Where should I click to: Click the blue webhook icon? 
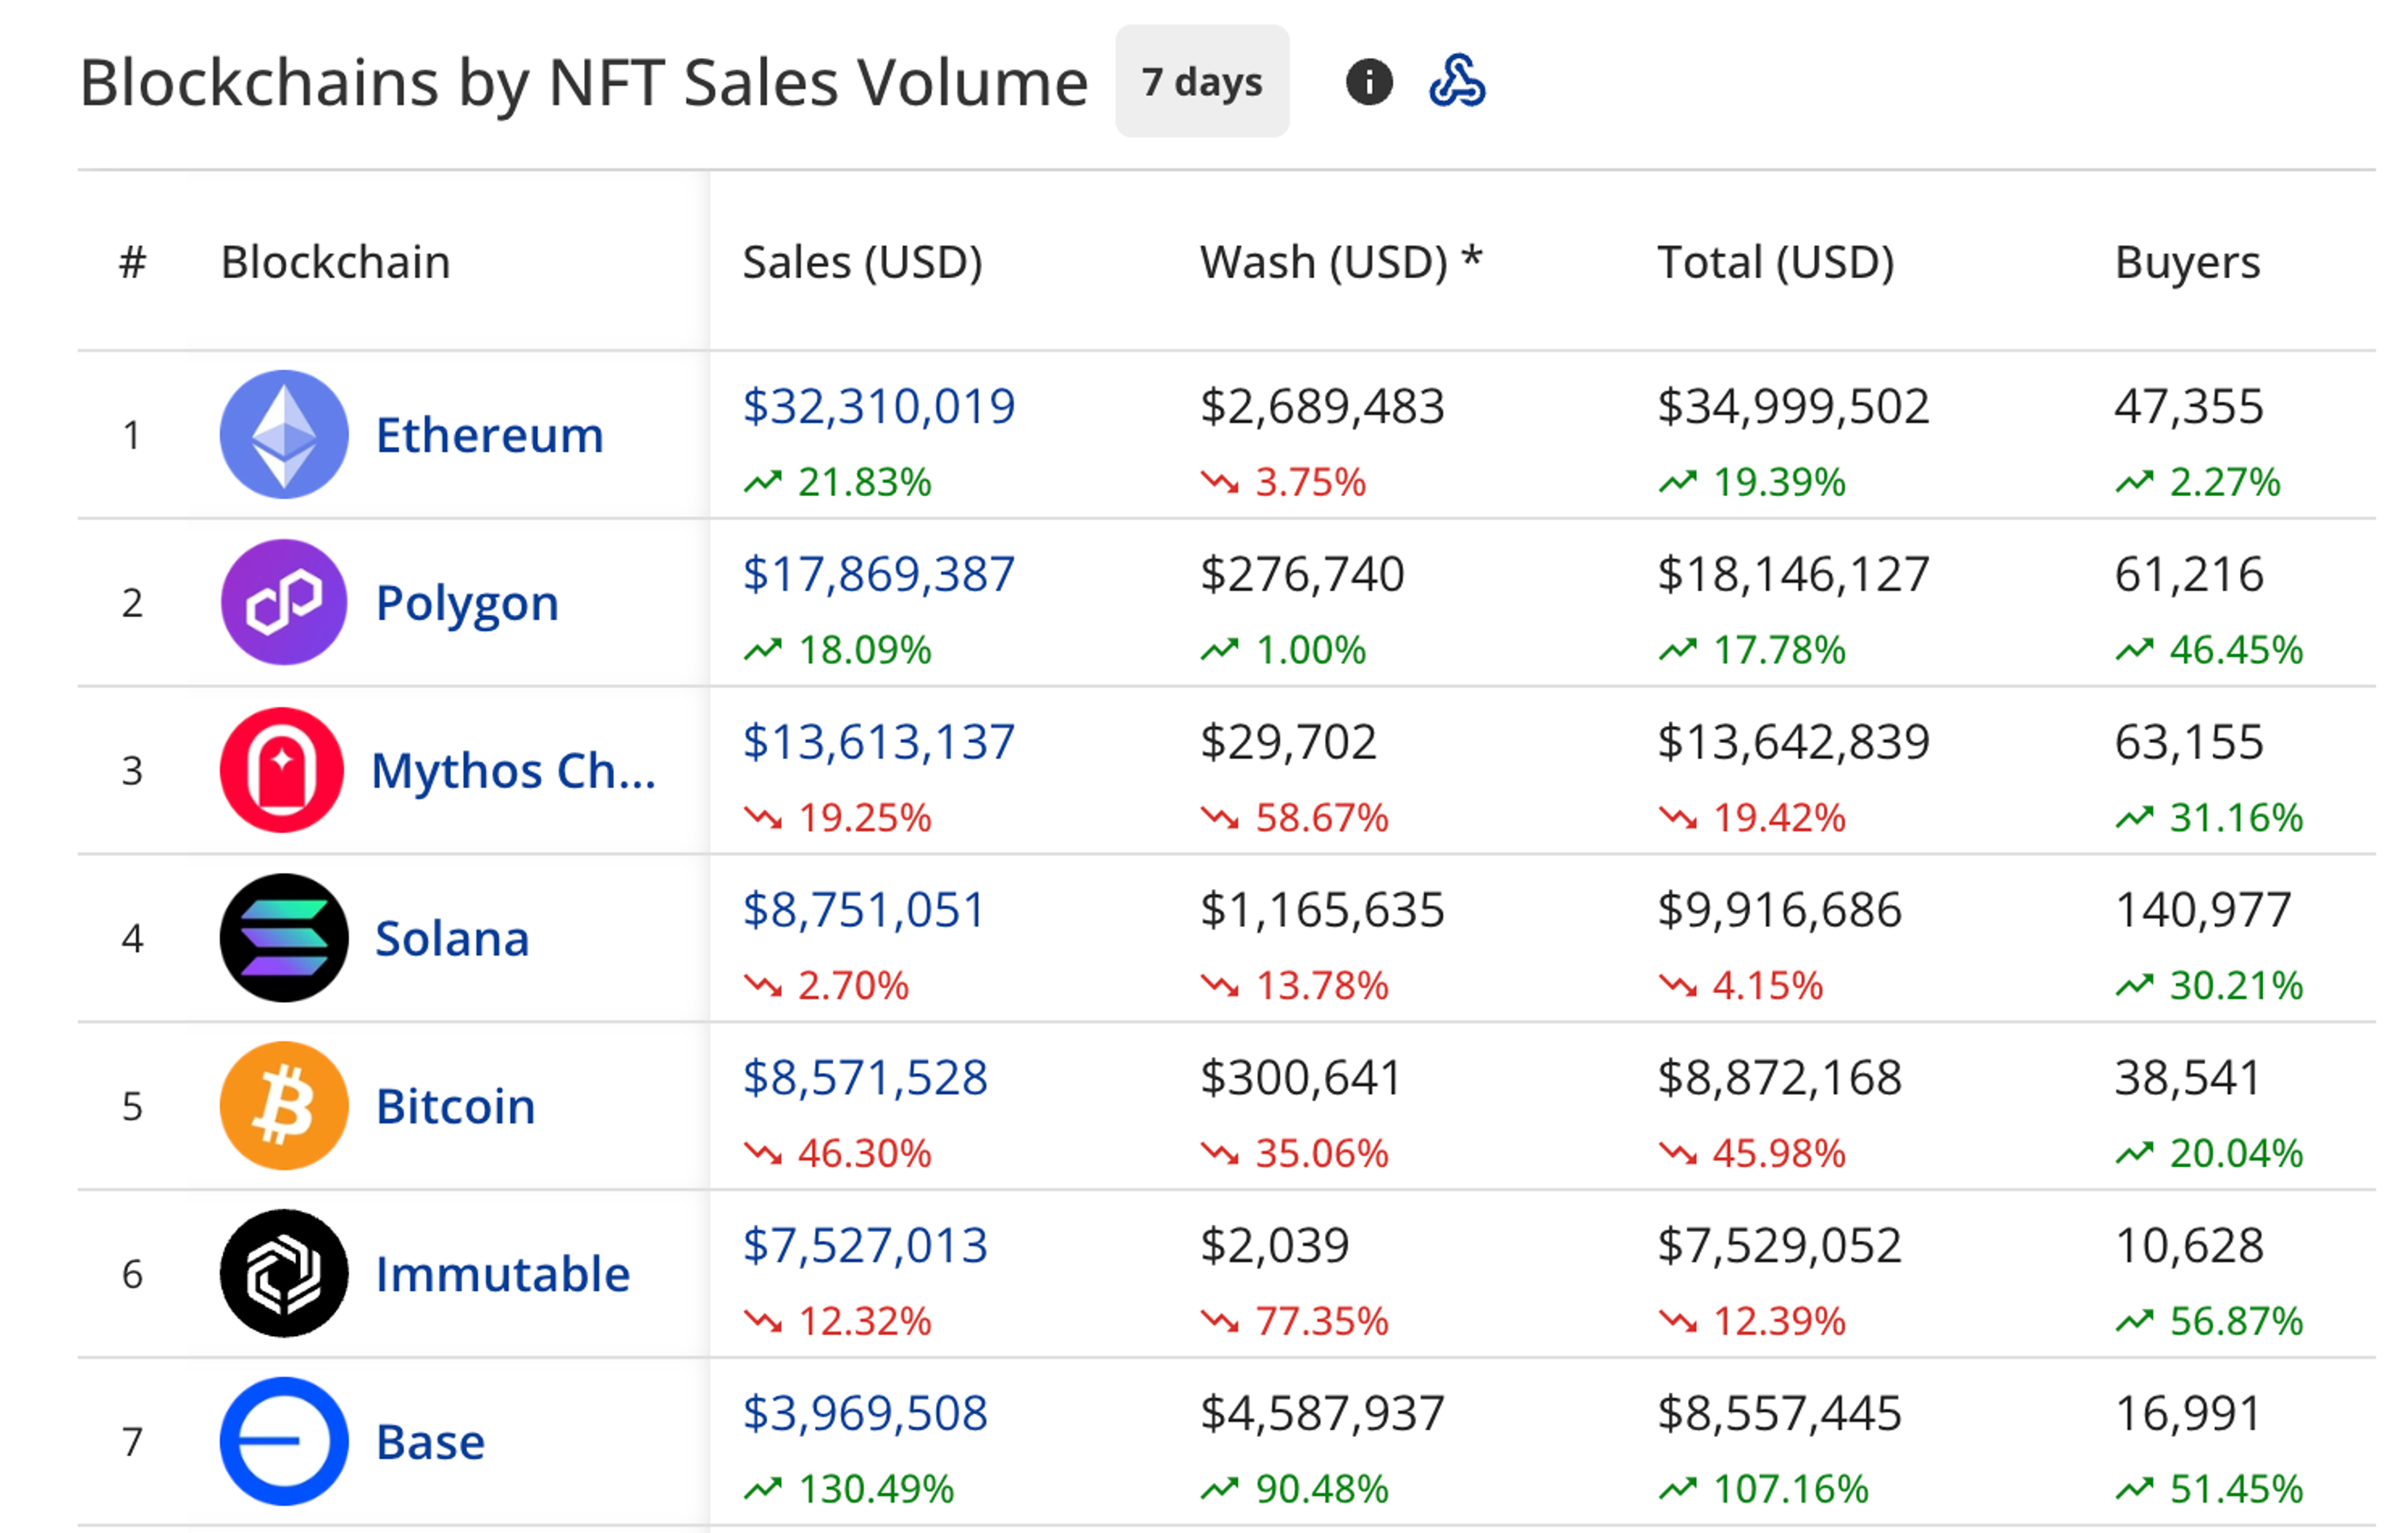pyautogui.click(x=1457, y=82)
